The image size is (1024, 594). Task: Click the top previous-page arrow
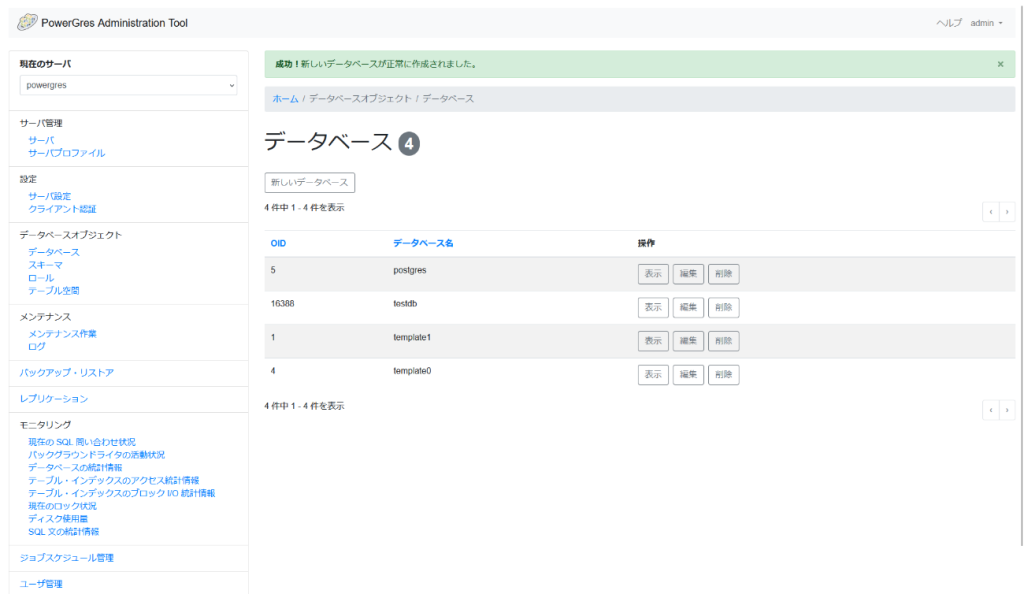coord(991,211)
